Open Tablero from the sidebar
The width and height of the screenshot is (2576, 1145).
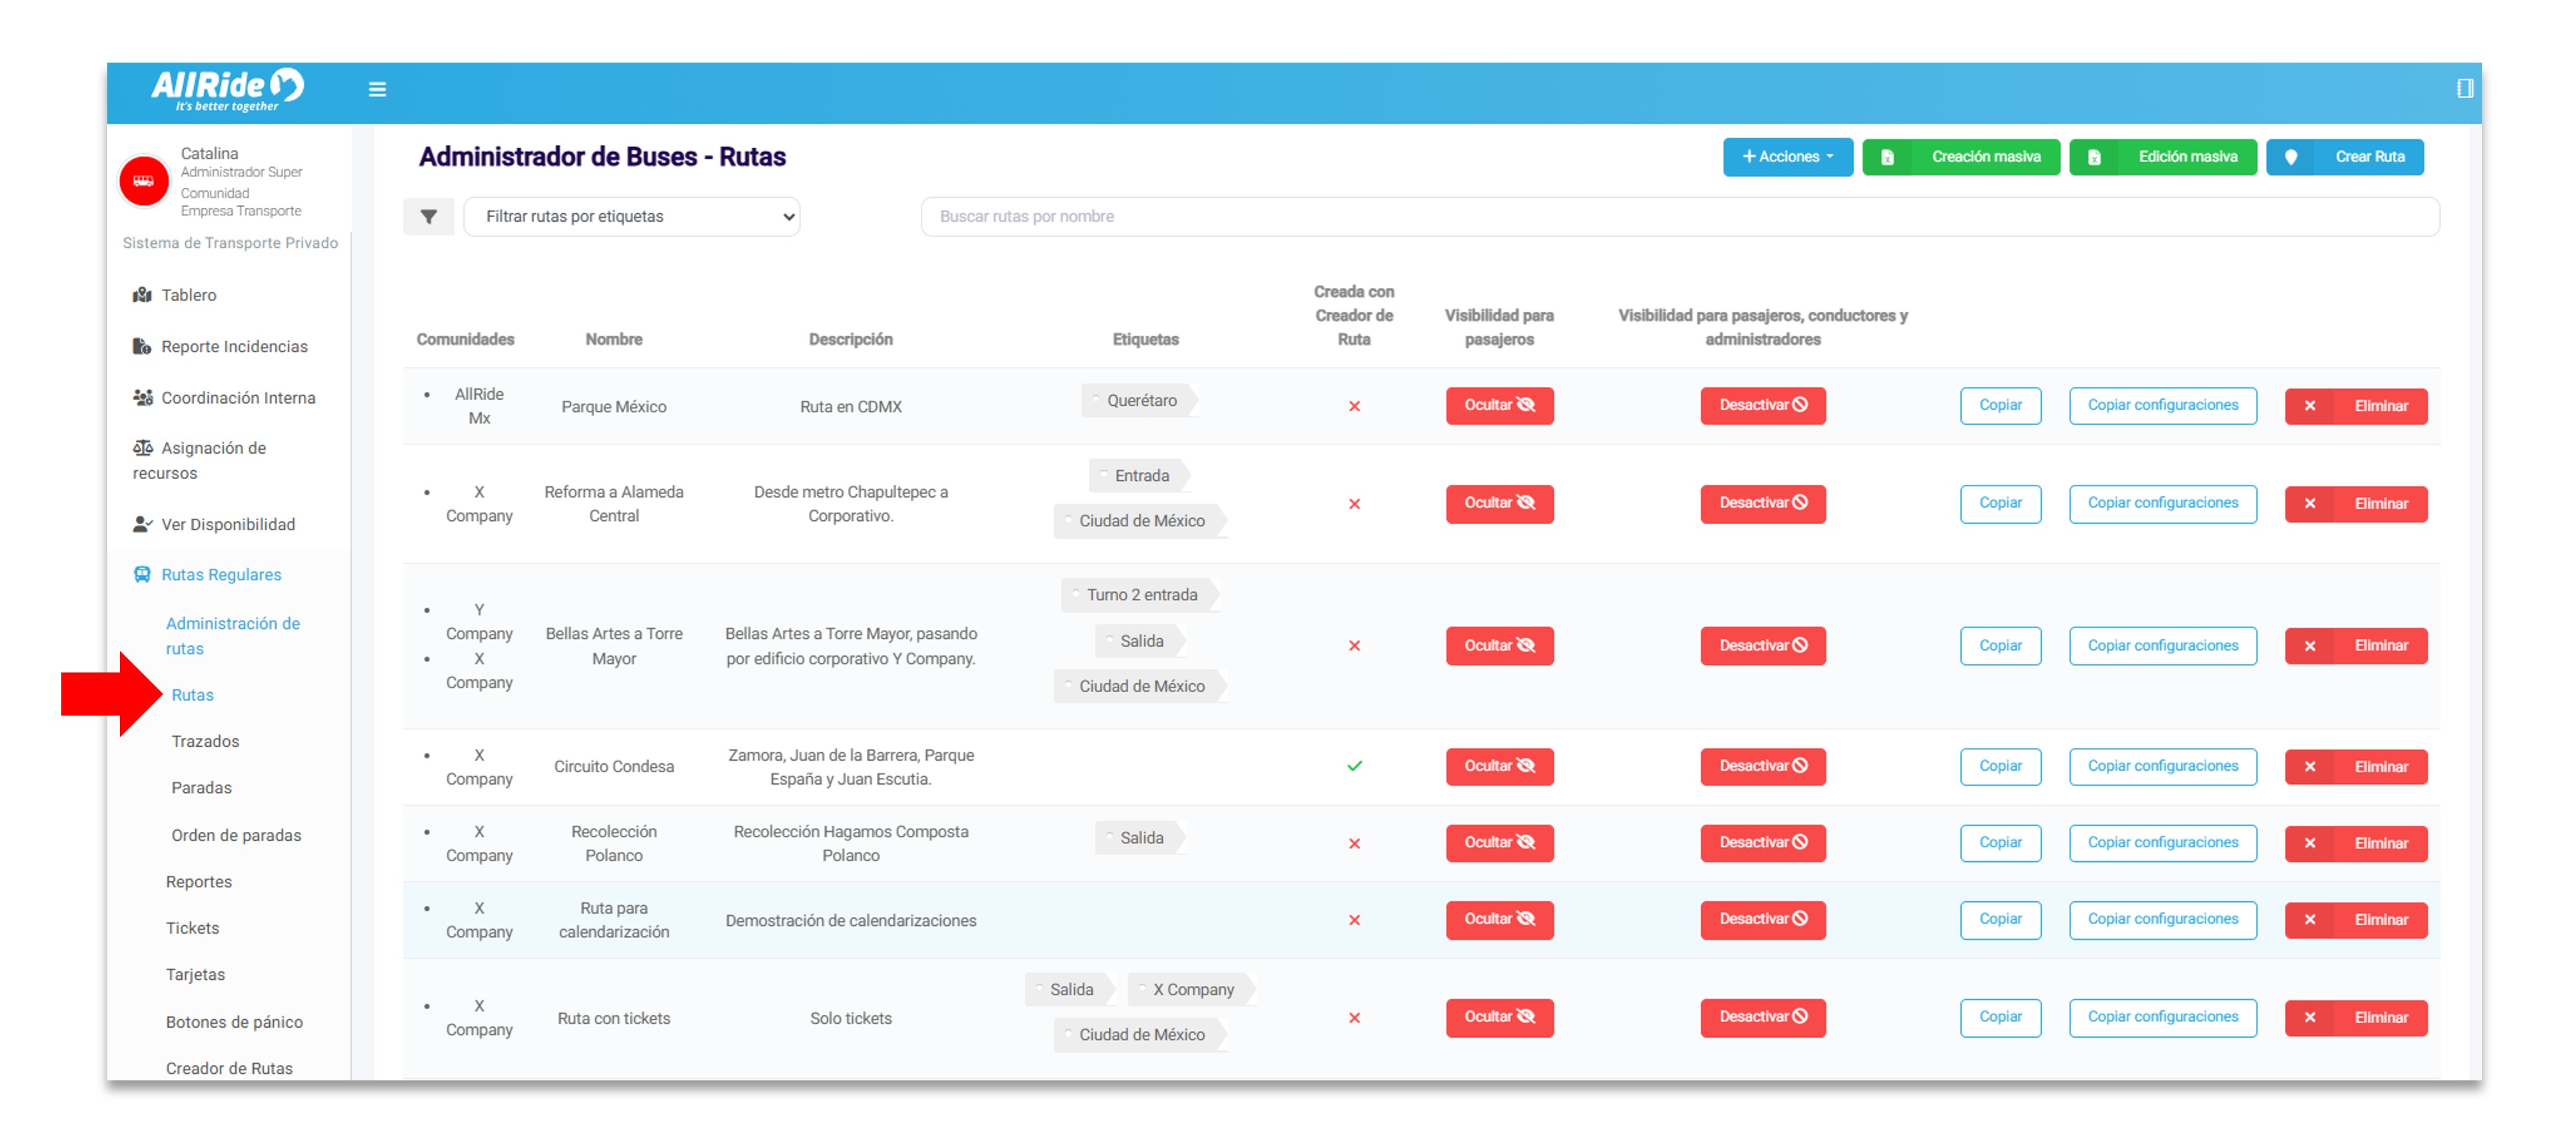pos(188,295)
